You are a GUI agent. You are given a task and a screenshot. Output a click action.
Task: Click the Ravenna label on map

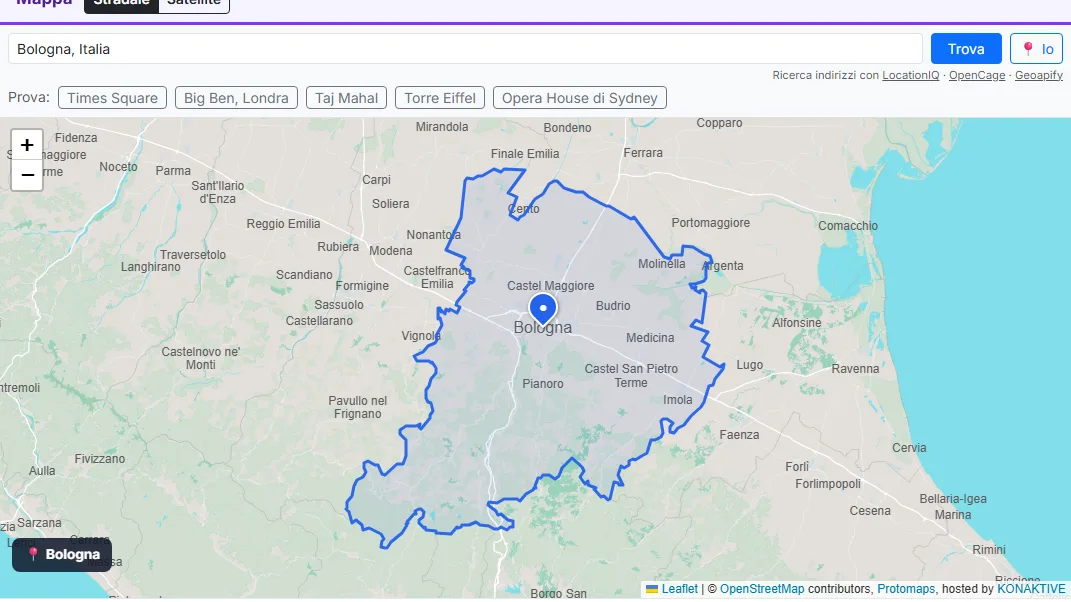click(855, 369)
